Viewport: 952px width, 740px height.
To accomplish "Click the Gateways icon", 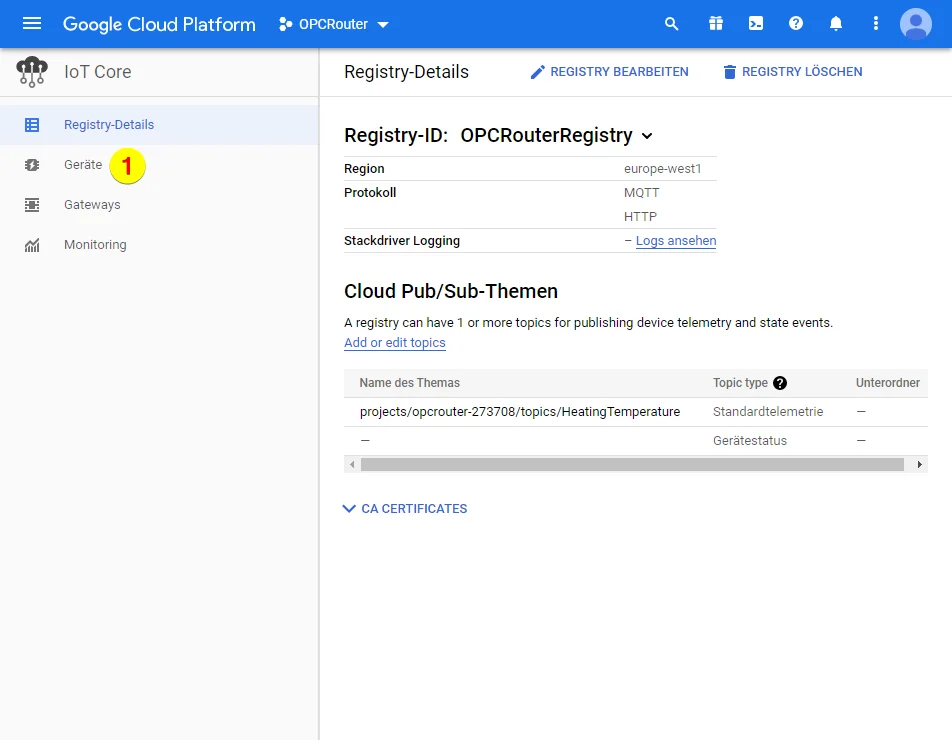I will [x=32, y=205].
